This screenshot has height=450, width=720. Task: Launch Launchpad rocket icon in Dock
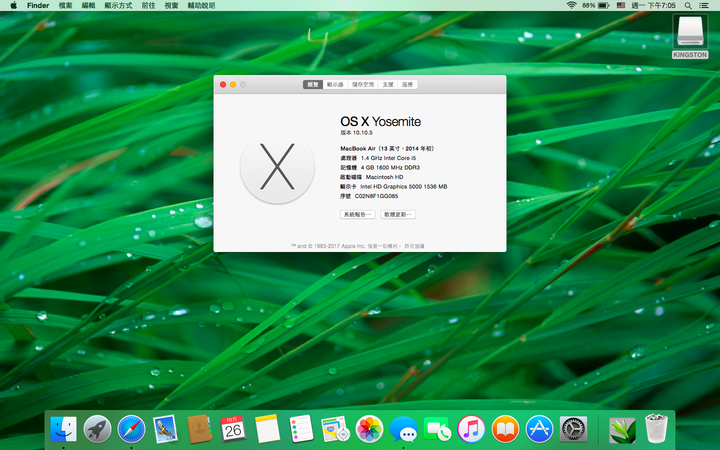click(x=97, y=429)
